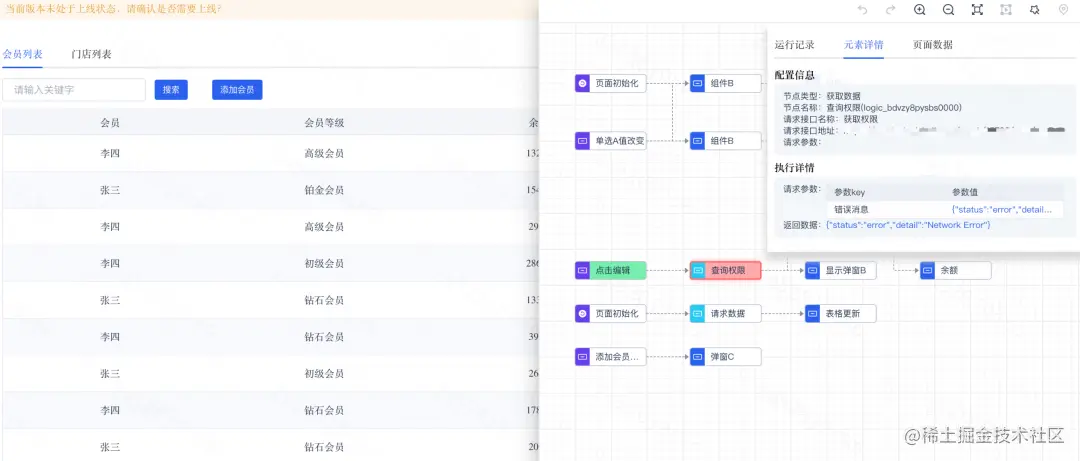Click the 会员 column header

(110, 123)
